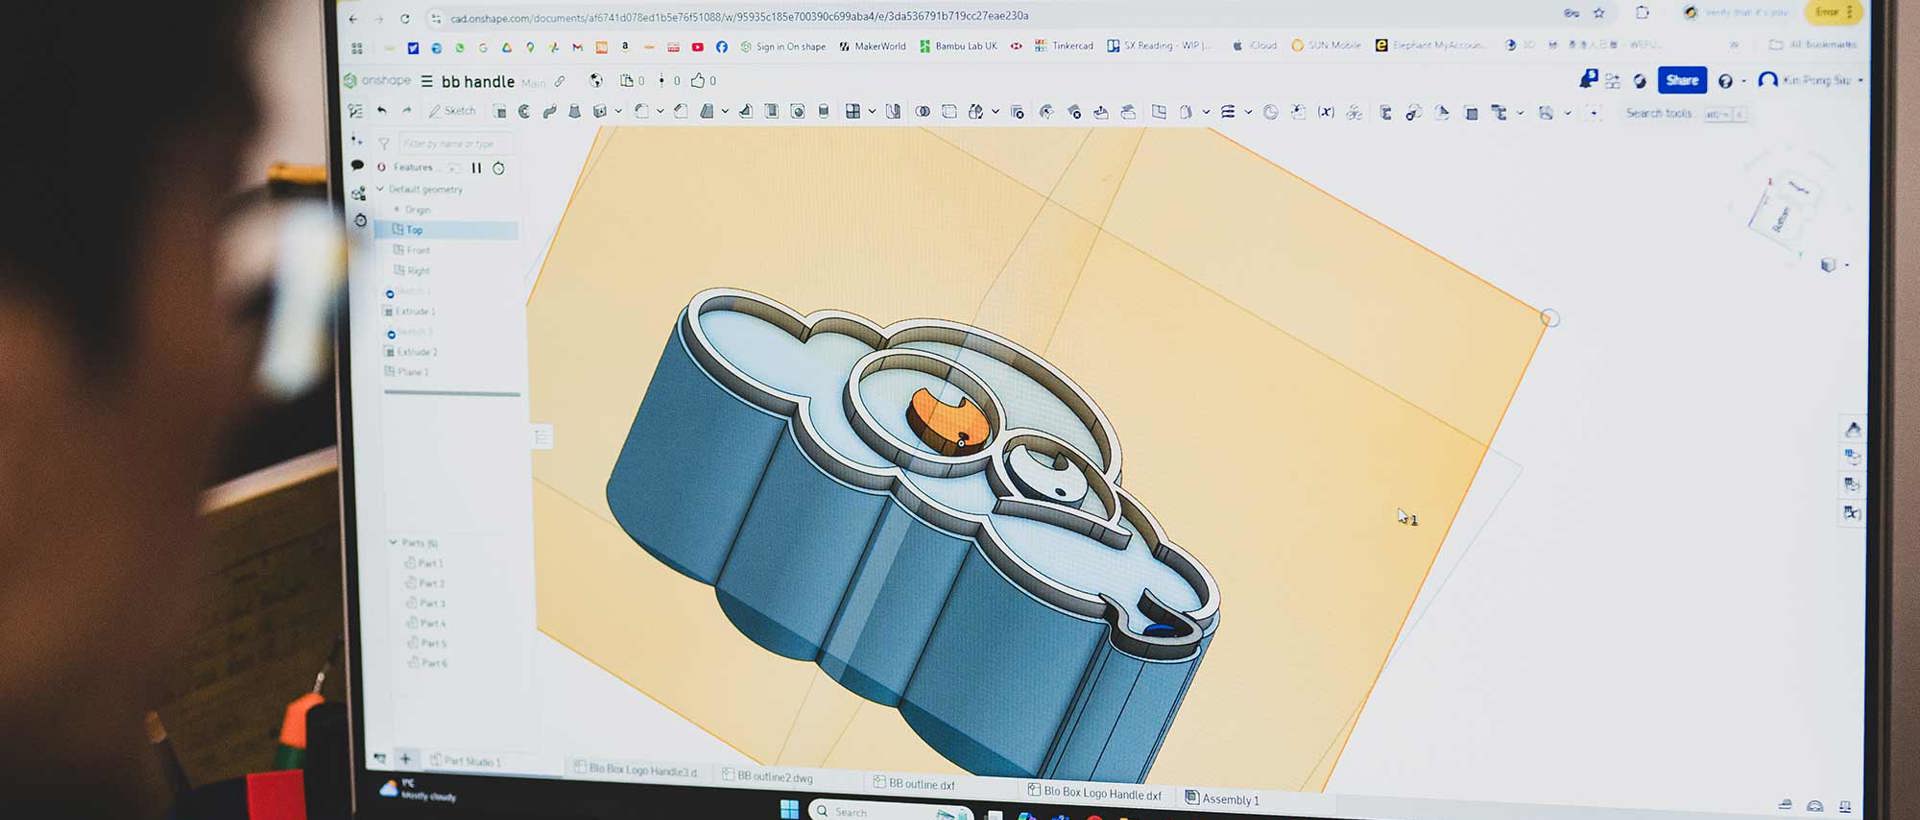Click the Revolve tool icon
The width and height of the screenshot is (1920, 820).
(524, 111)
